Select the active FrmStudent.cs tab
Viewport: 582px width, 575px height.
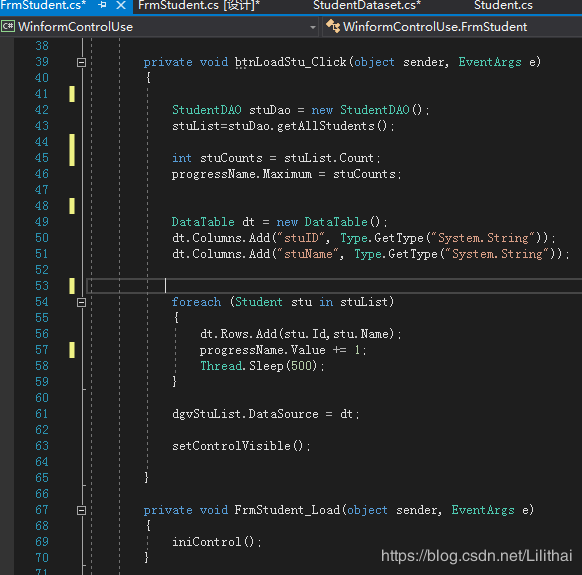43,5
